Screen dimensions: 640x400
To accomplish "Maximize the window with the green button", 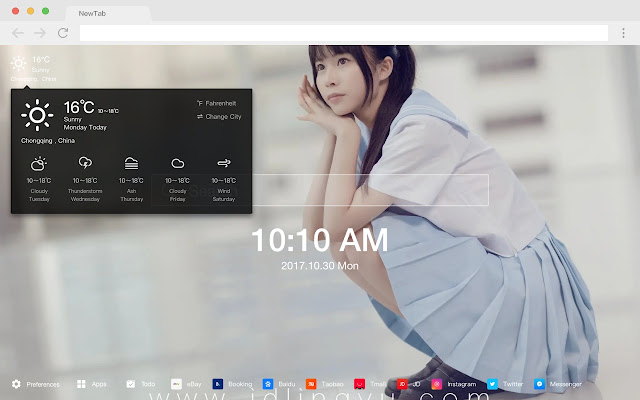I will coord(46,11).
